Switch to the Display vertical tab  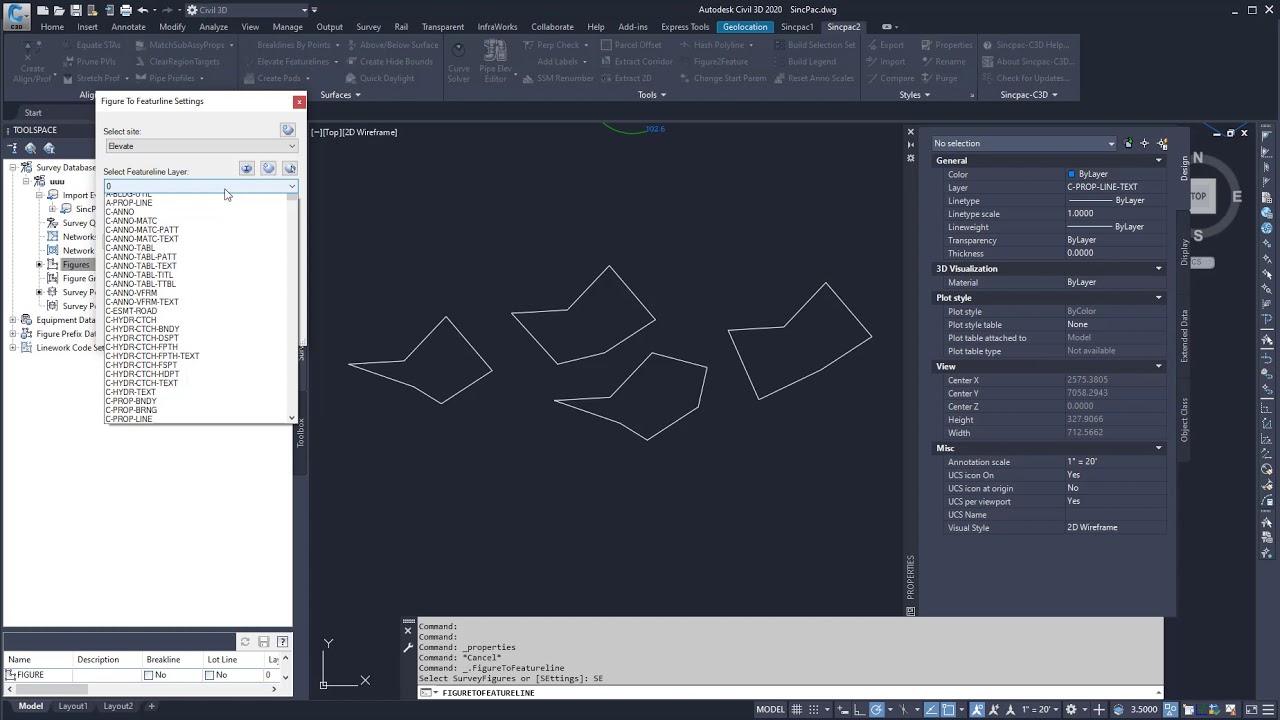[x=1185, y=252]
